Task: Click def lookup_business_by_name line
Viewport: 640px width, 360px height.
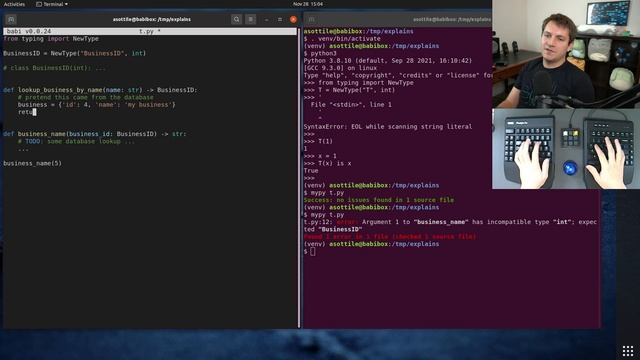Action: pyautogui.click(x=100, y=90)
